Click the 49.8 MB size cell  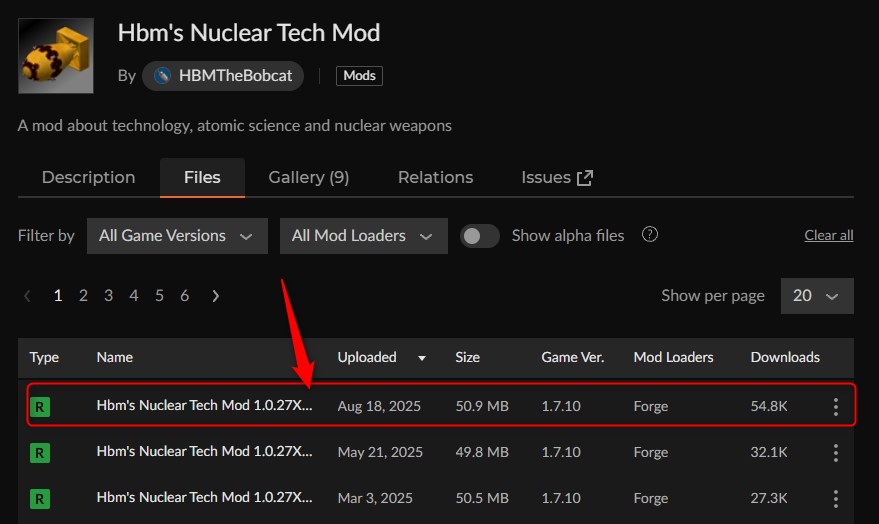click(482, 452)
